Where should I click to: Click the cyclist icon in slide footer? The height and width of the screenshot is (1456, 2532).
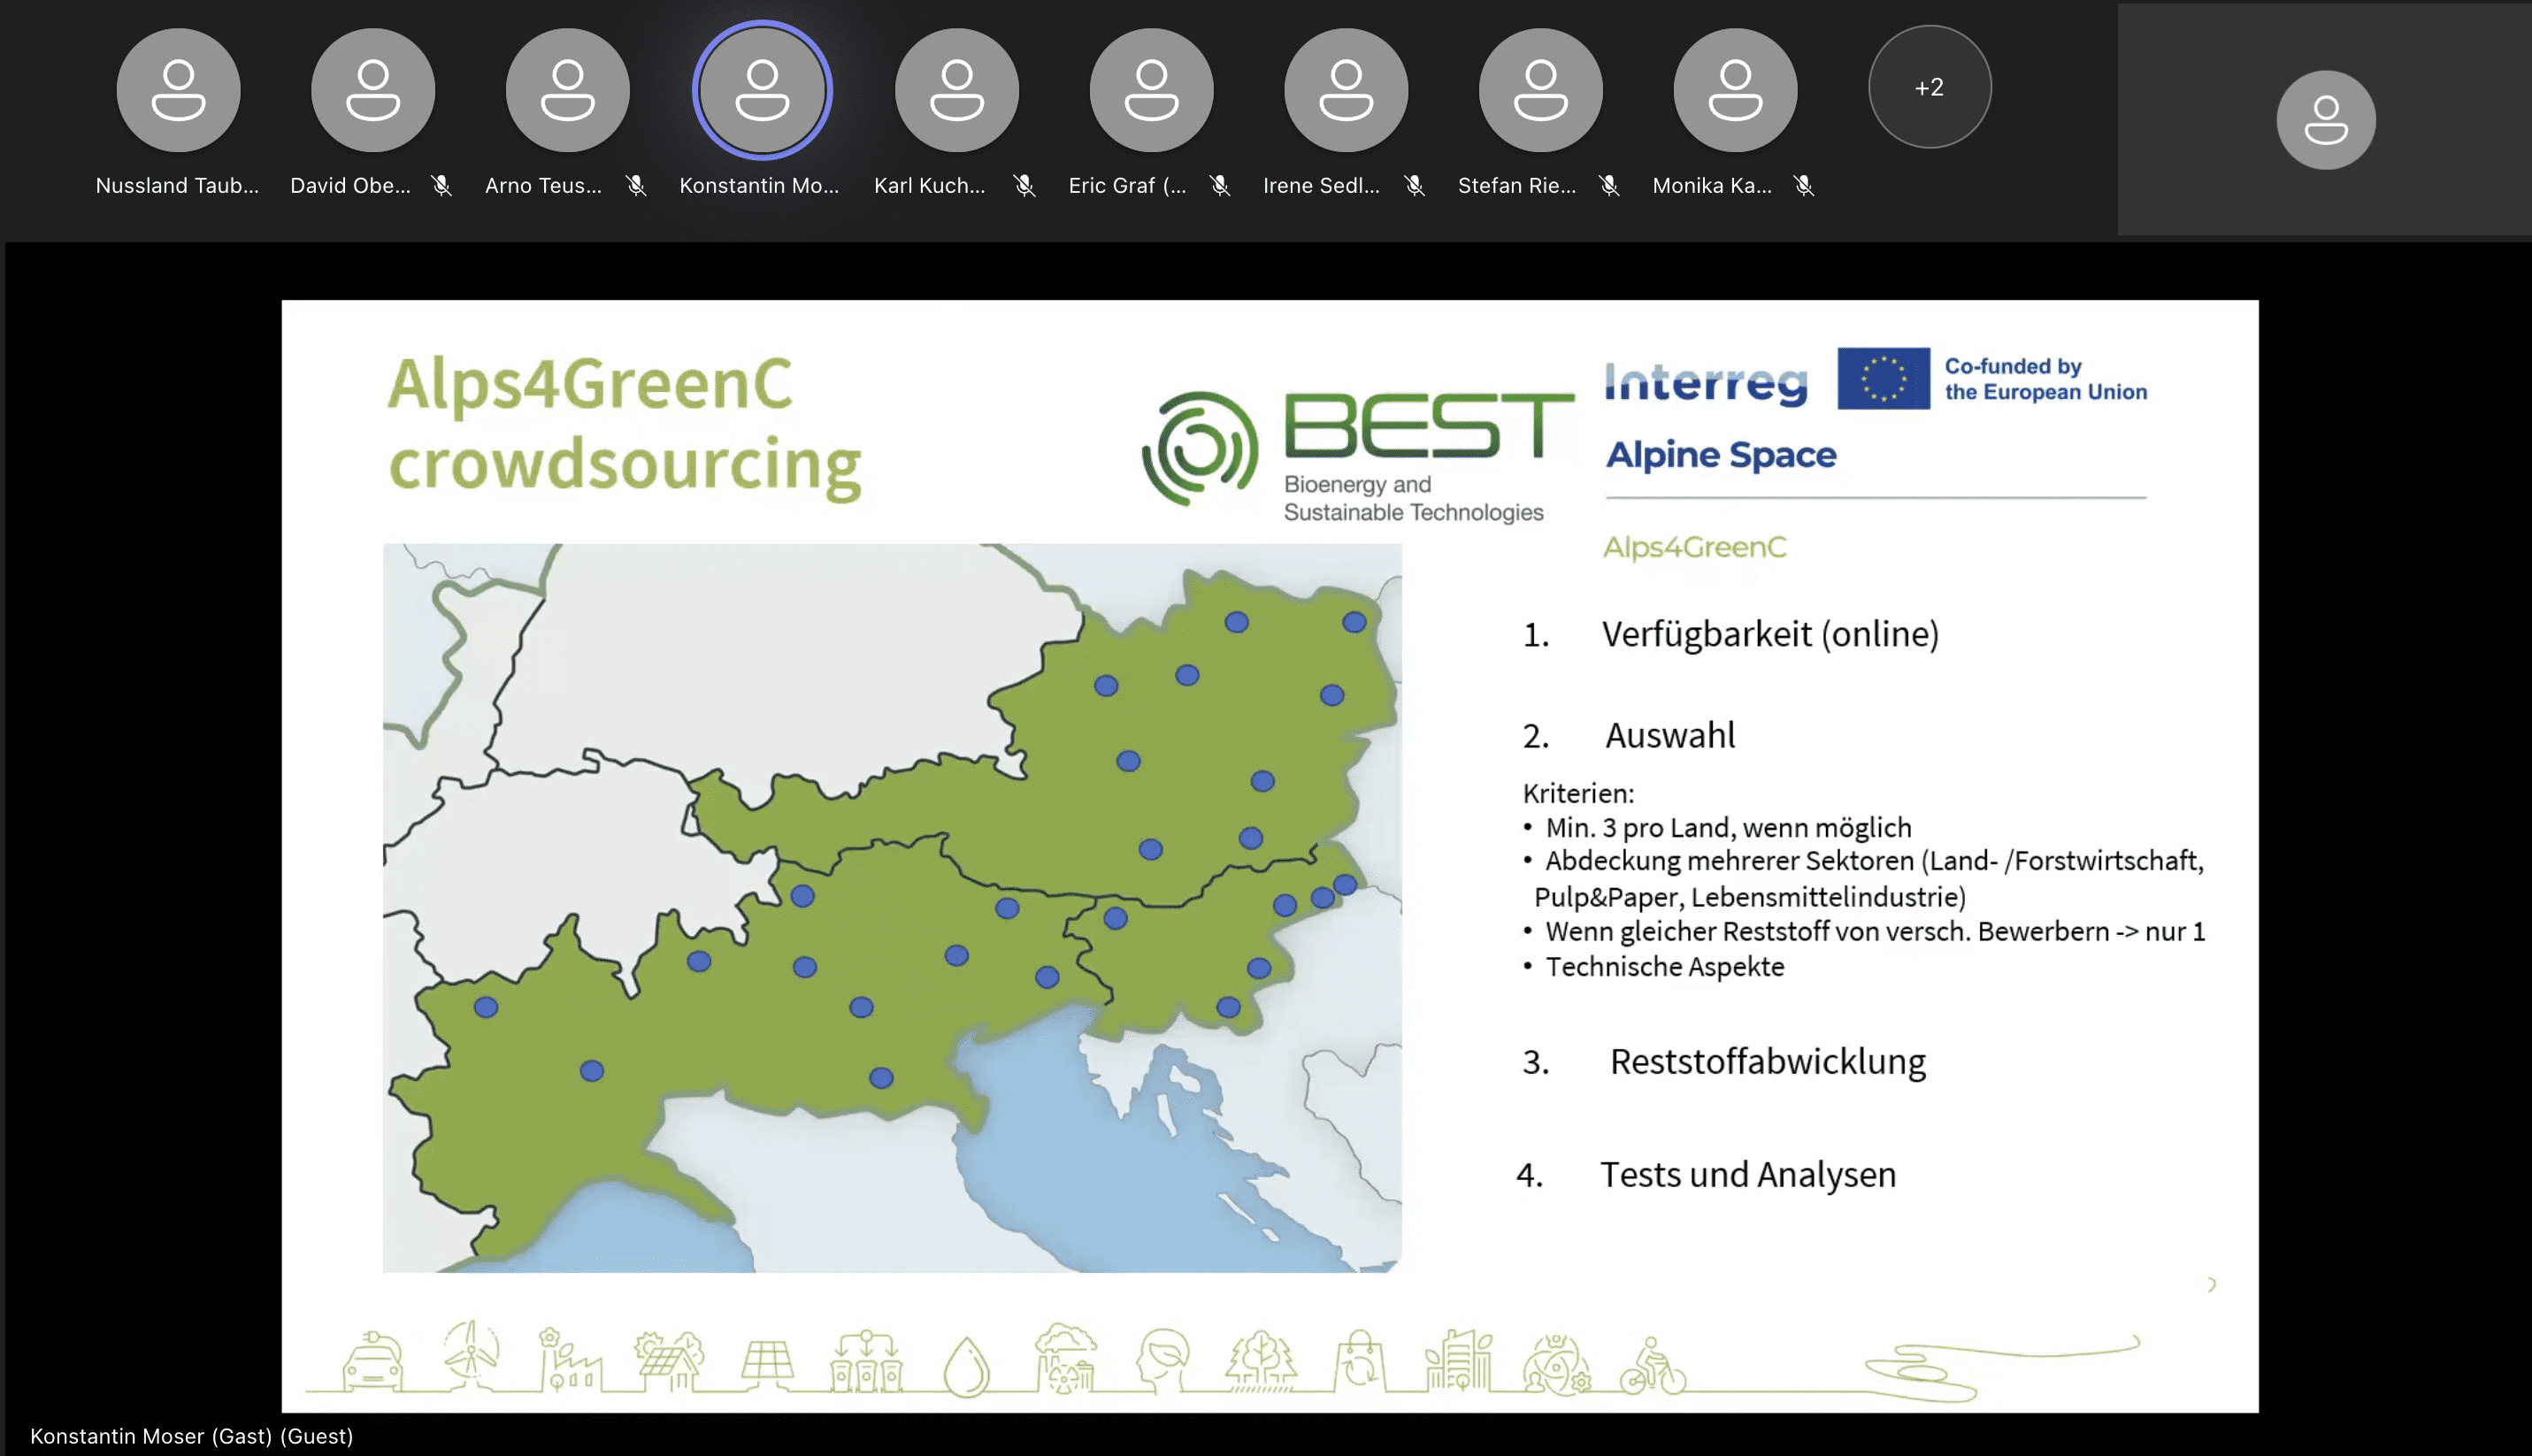(1653, 1365)
